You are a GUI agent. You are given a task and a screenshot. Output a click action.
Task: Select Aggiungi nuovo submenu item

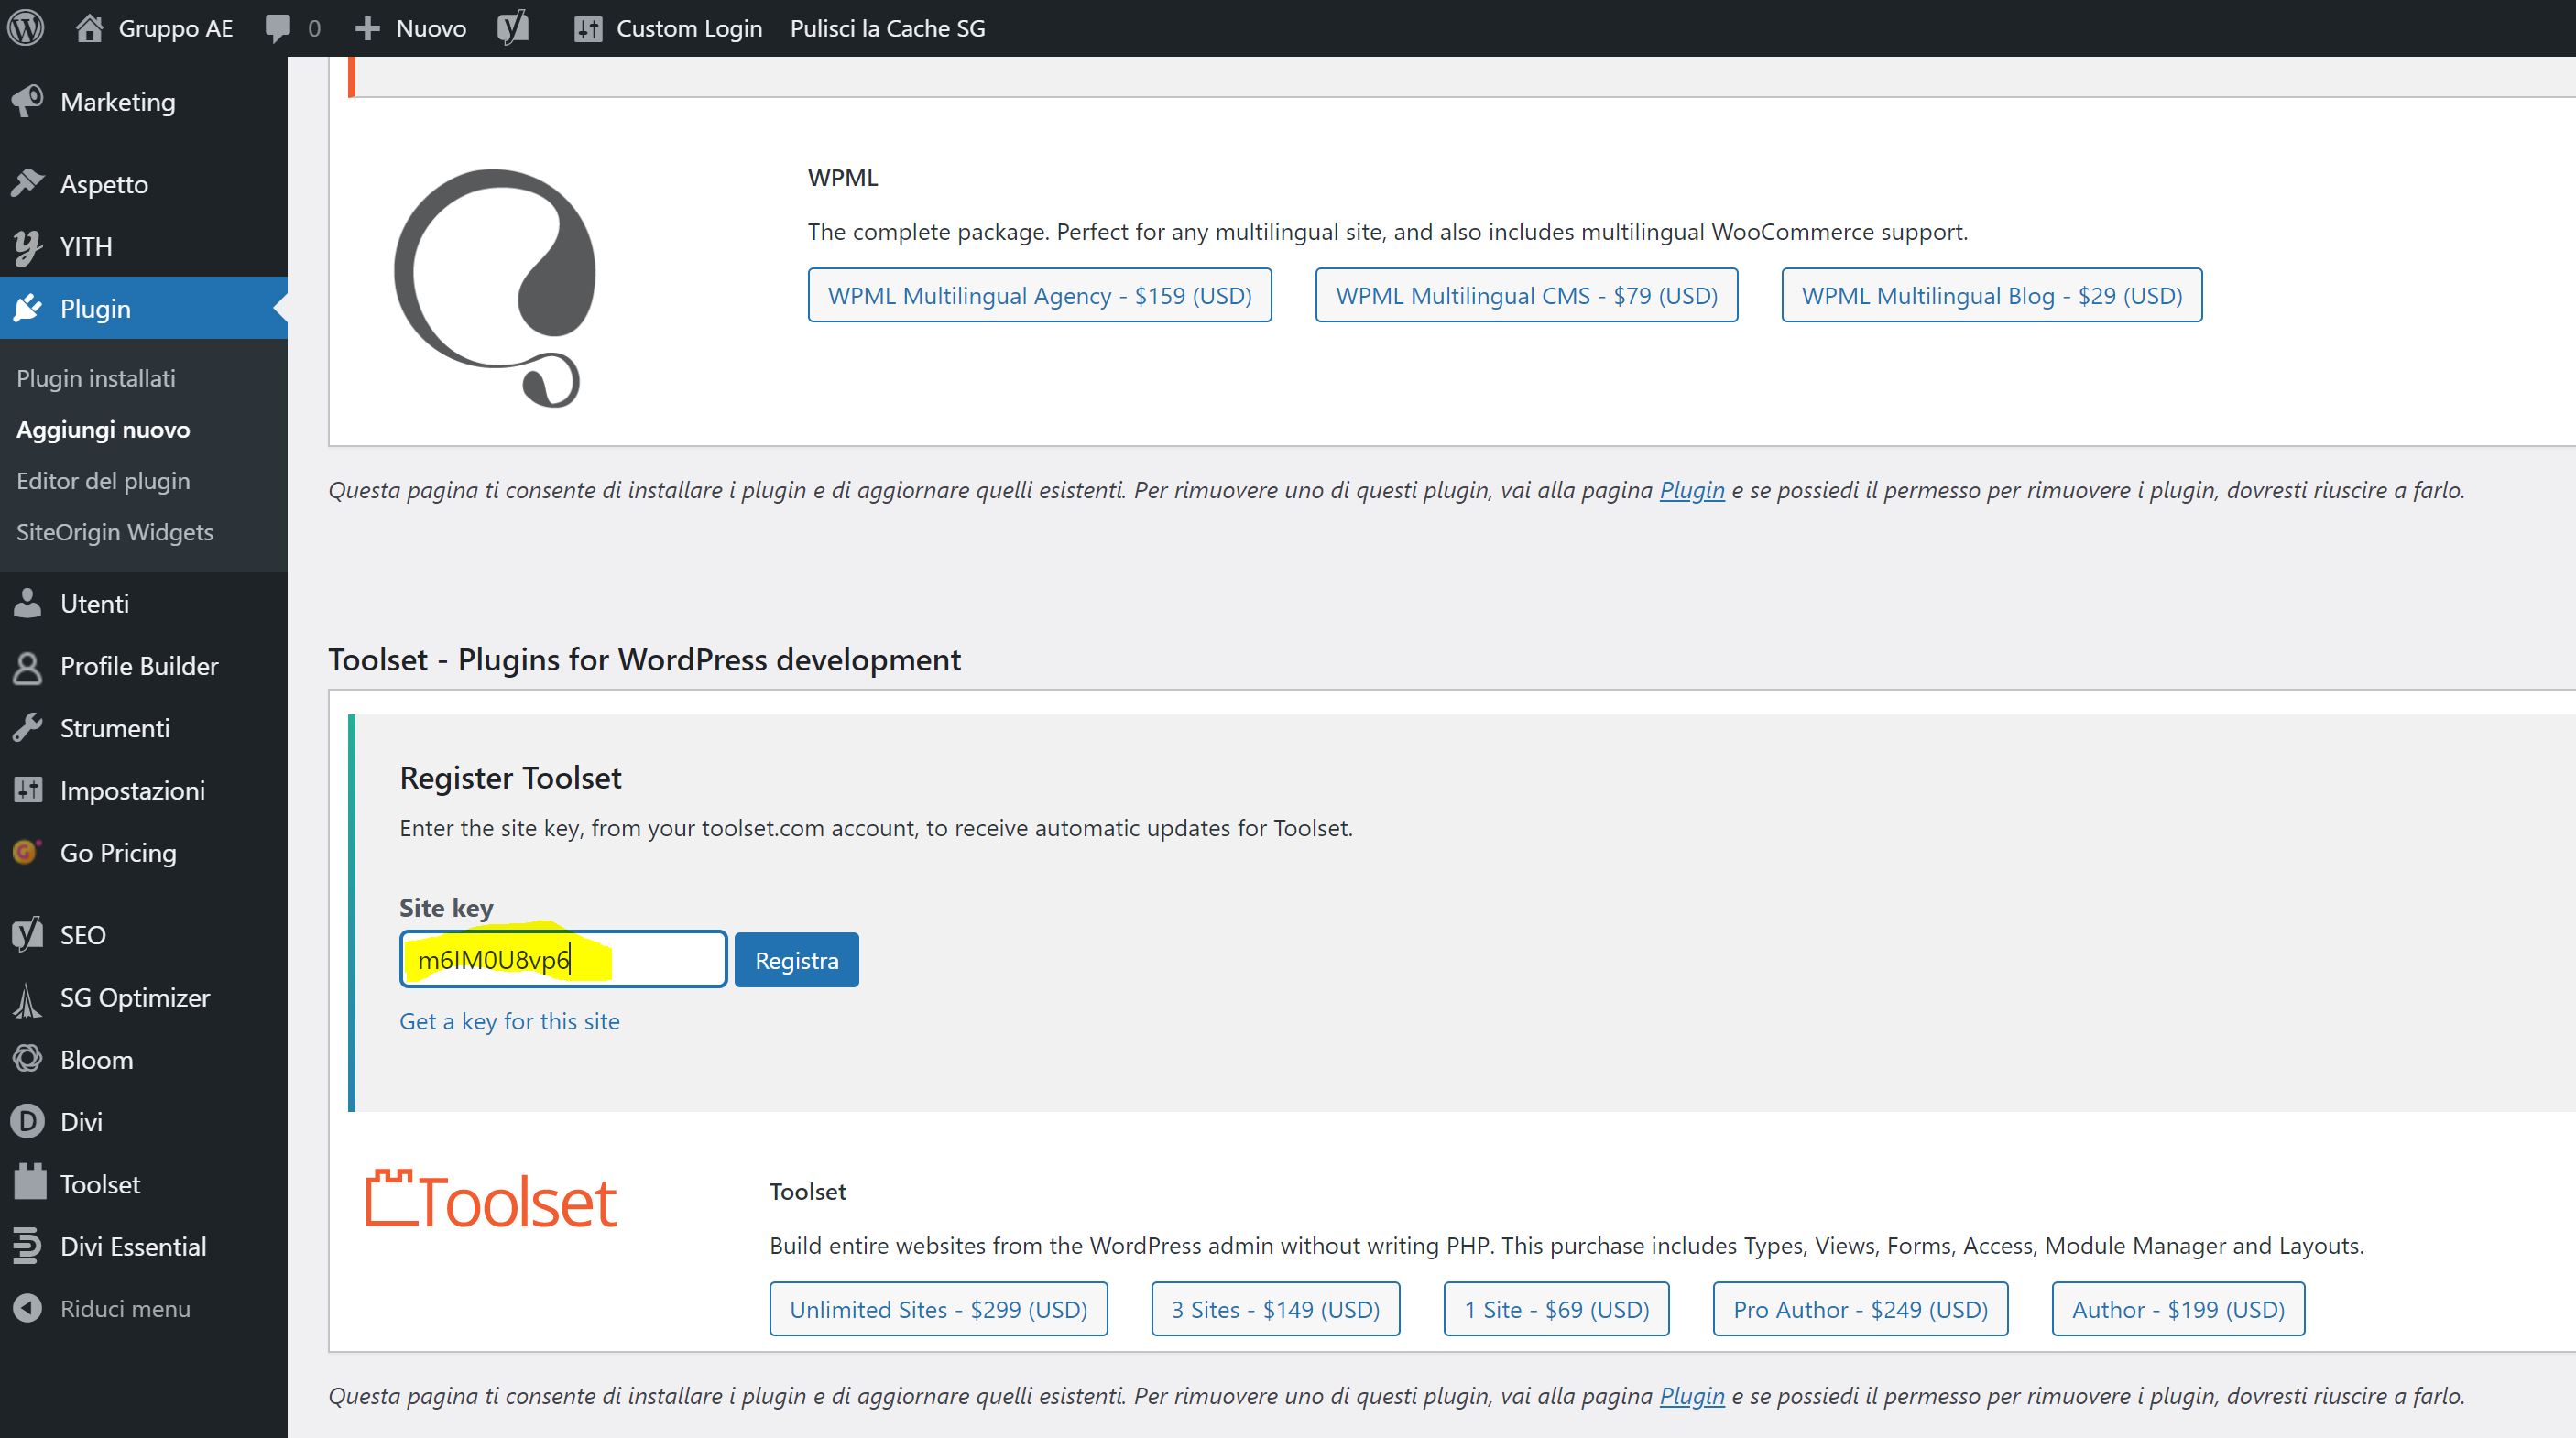[x=103, y=429]
